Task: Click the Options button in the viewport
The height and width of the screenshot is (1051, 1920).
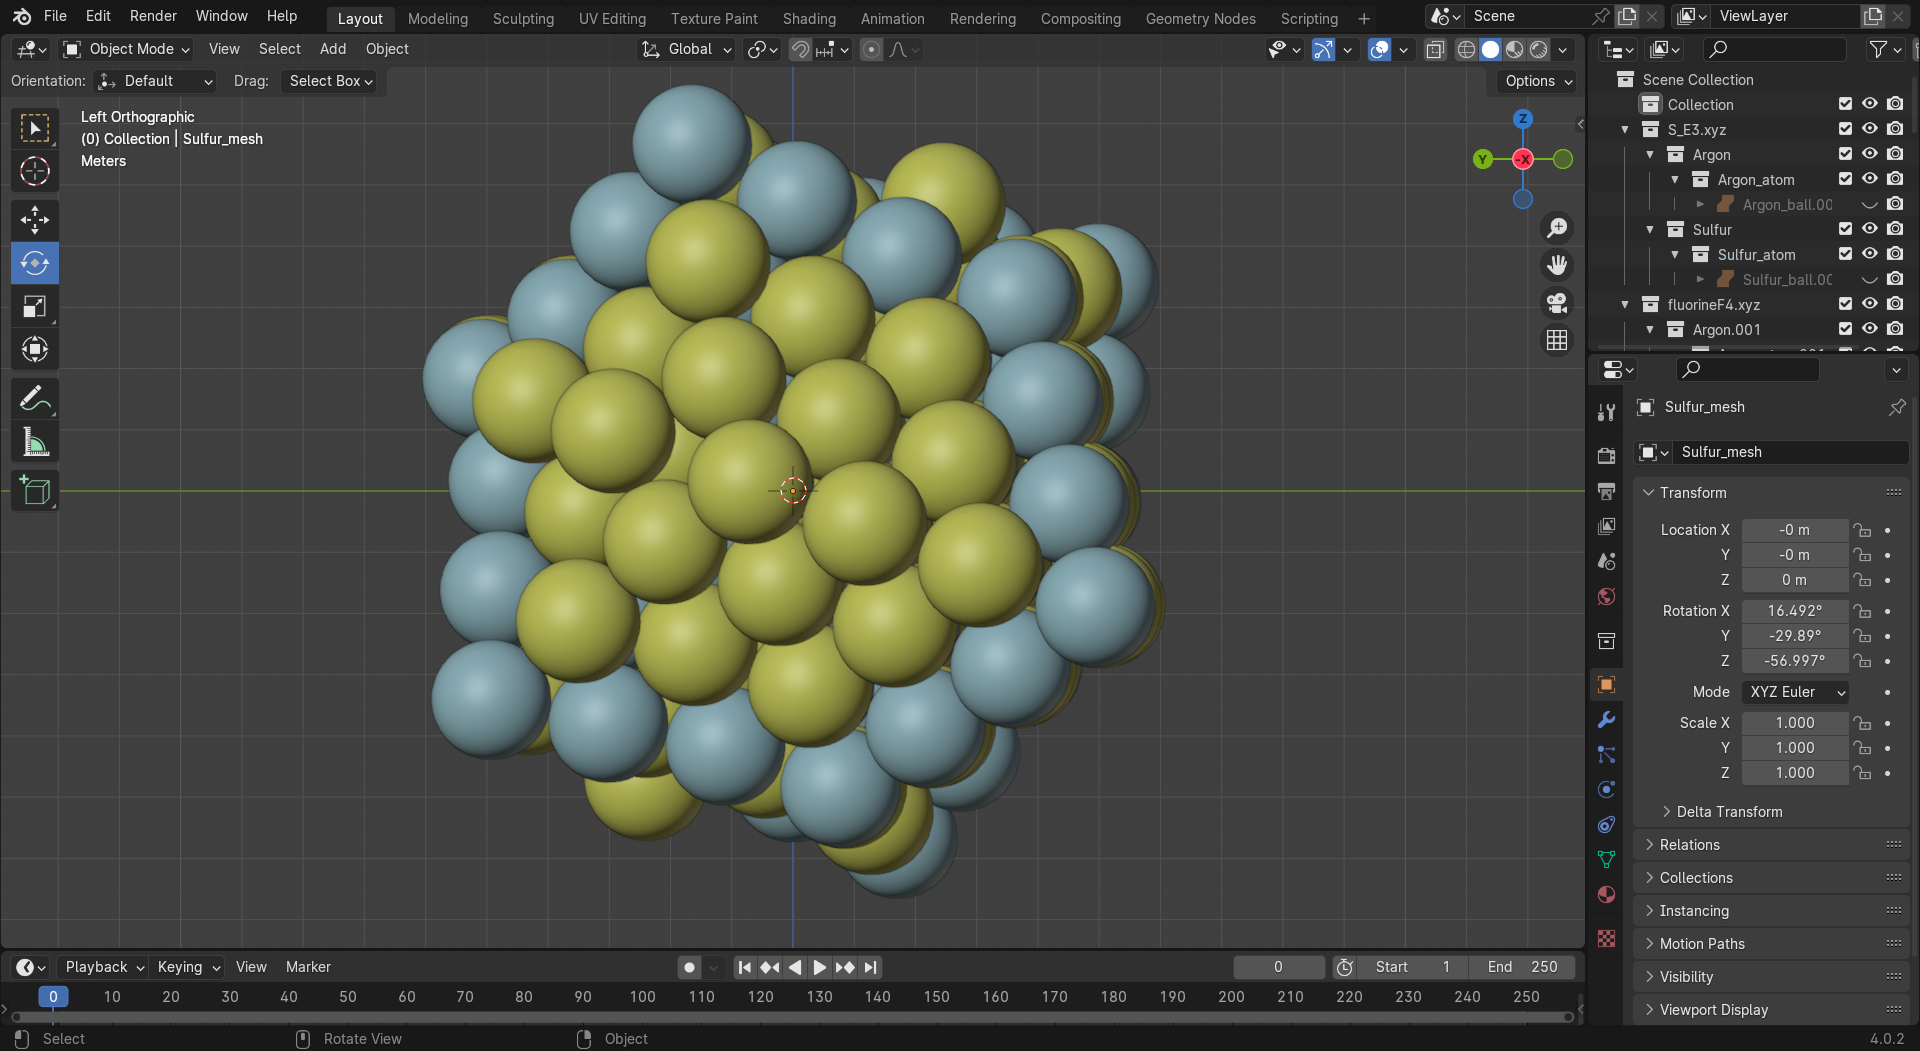Action: tap(1538, 81)
